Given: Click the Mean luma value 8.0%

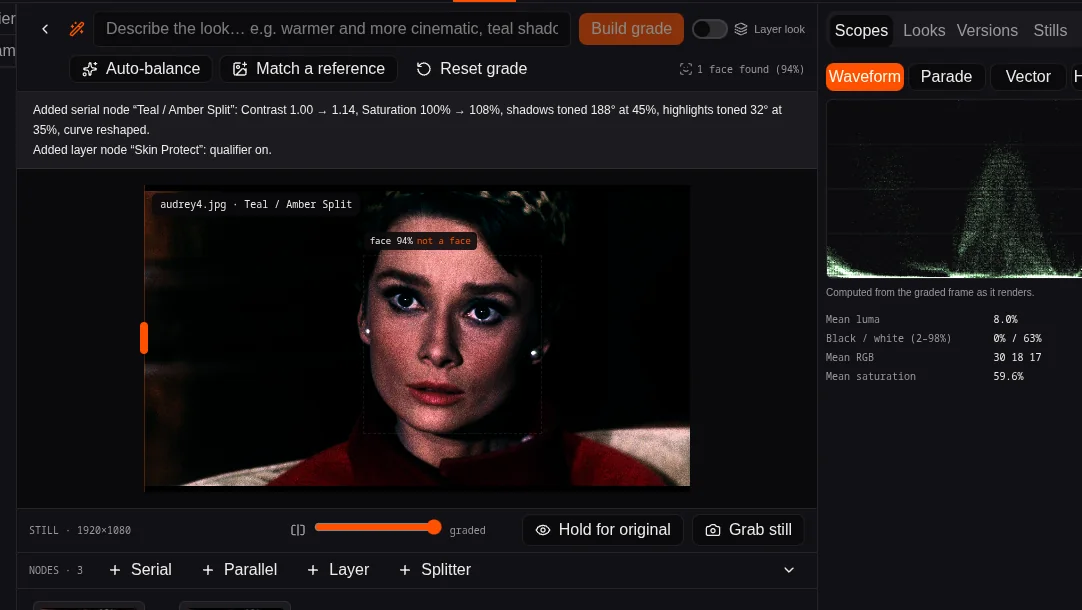Looking at the screenshot, I should pos(1005,319).
